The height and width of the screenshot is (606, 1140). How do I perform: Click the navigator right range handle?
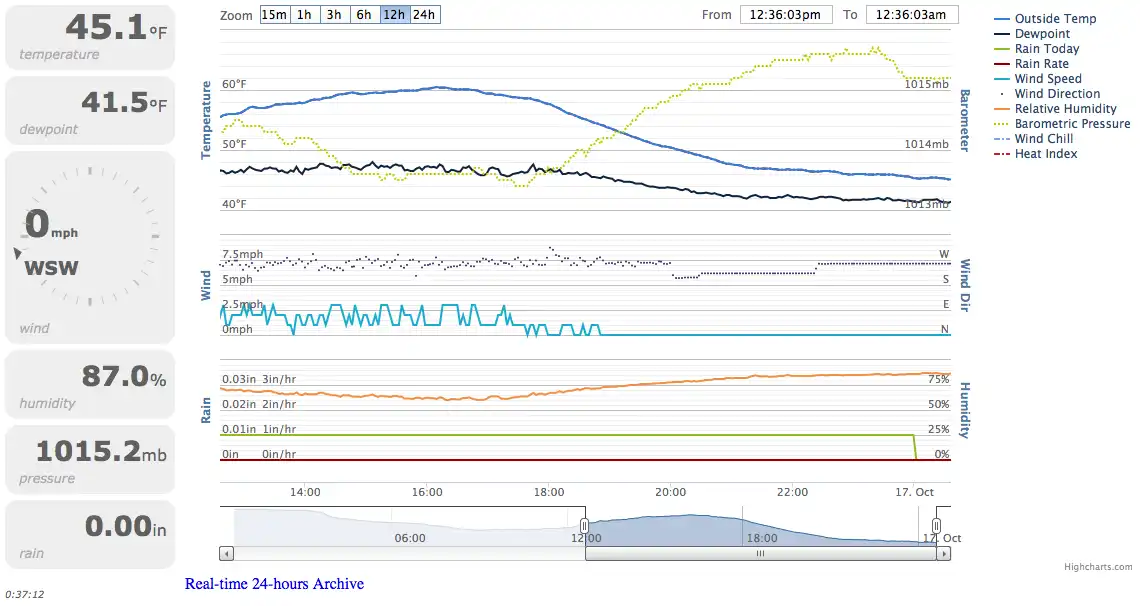click(x=936, y=526)
